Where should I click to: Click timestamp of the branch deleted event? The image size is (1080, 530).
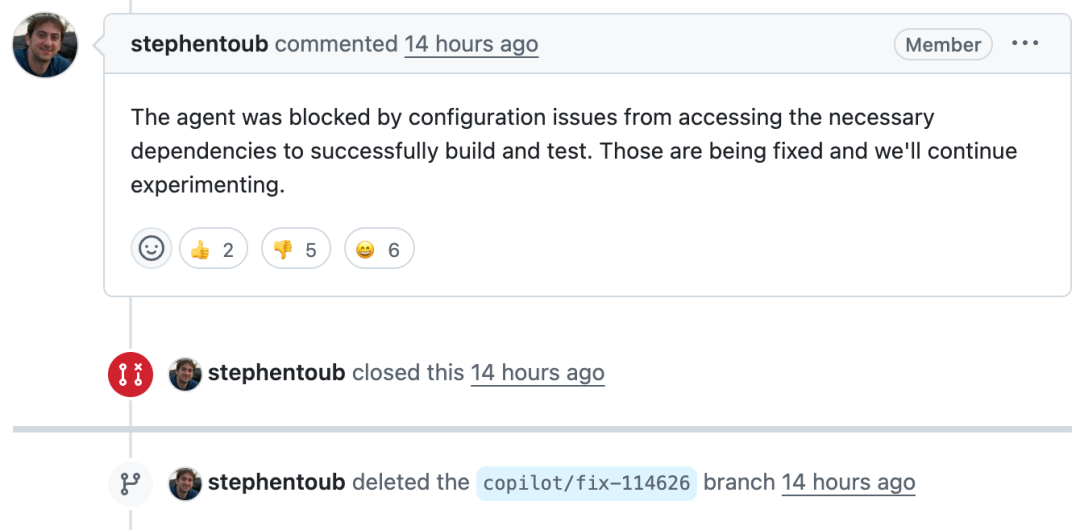click(848, 483)
